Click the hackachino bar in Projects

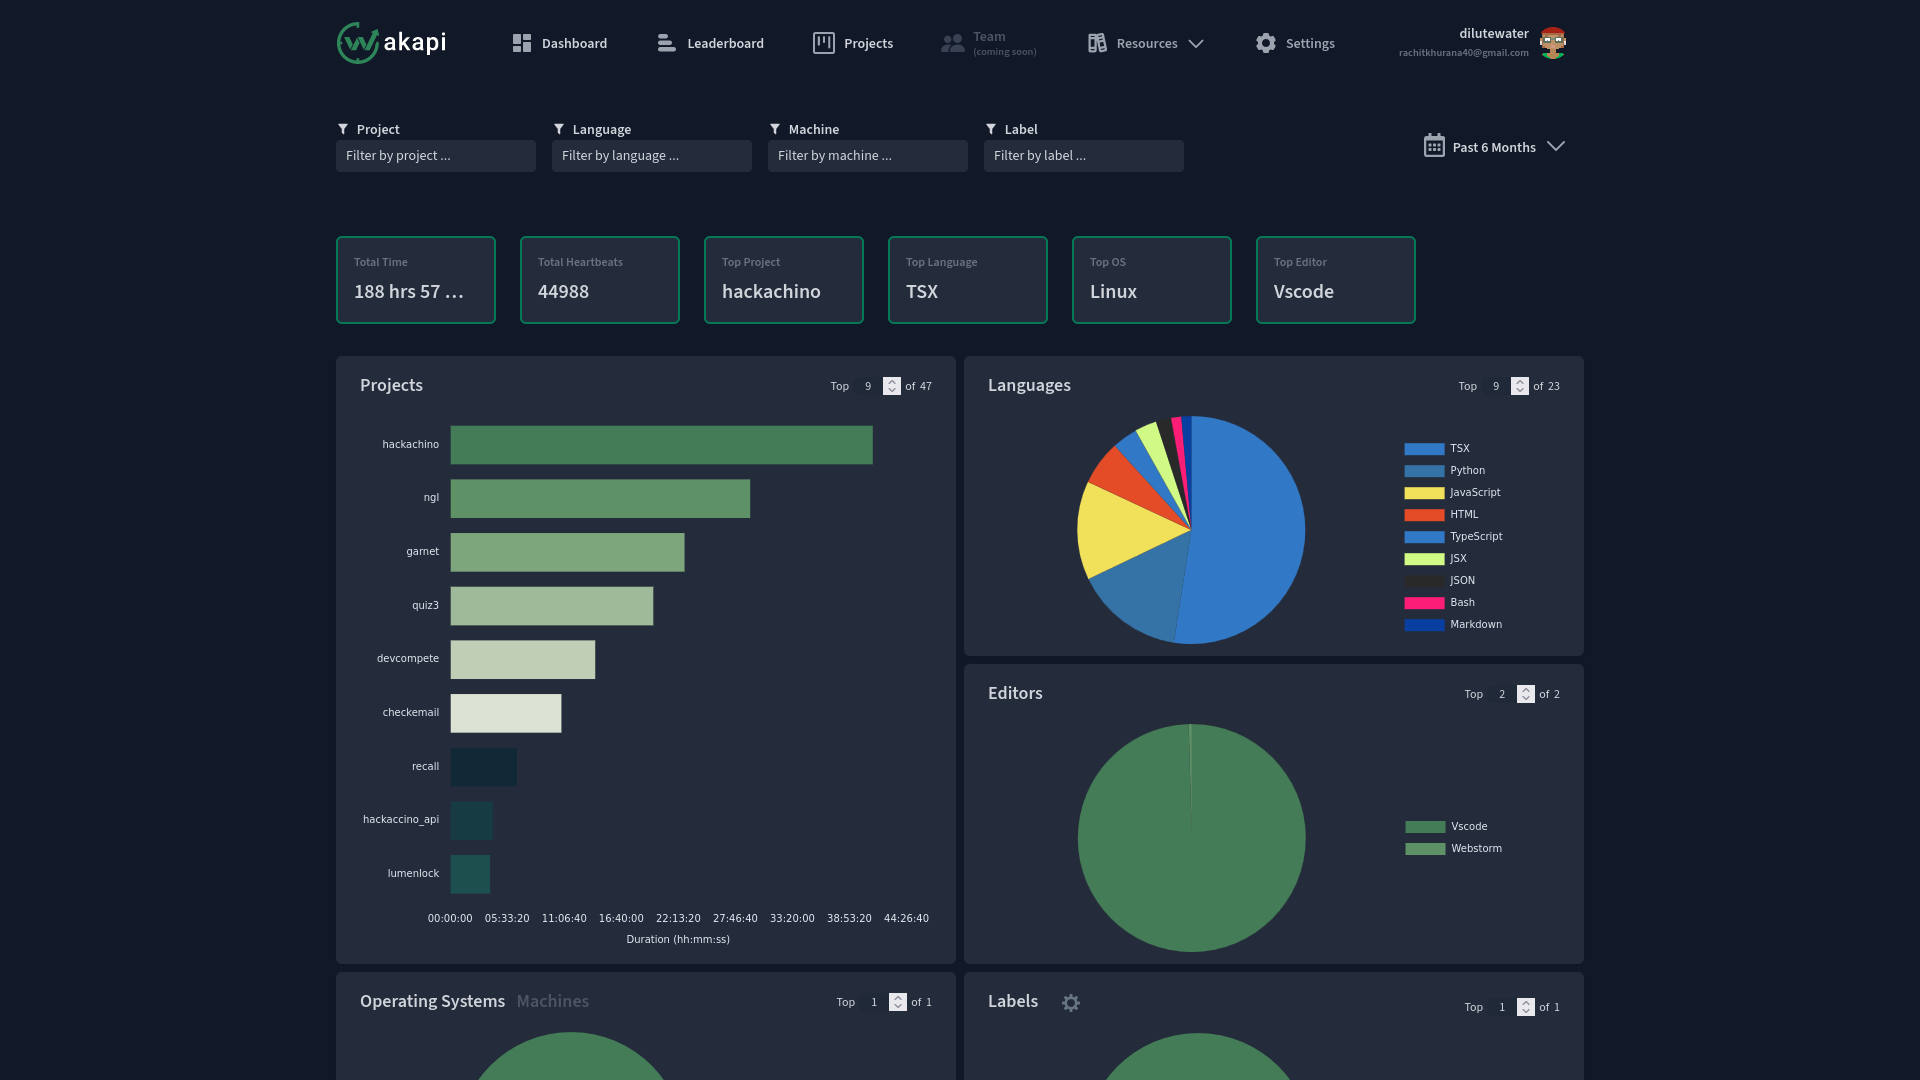click(661, 445)
